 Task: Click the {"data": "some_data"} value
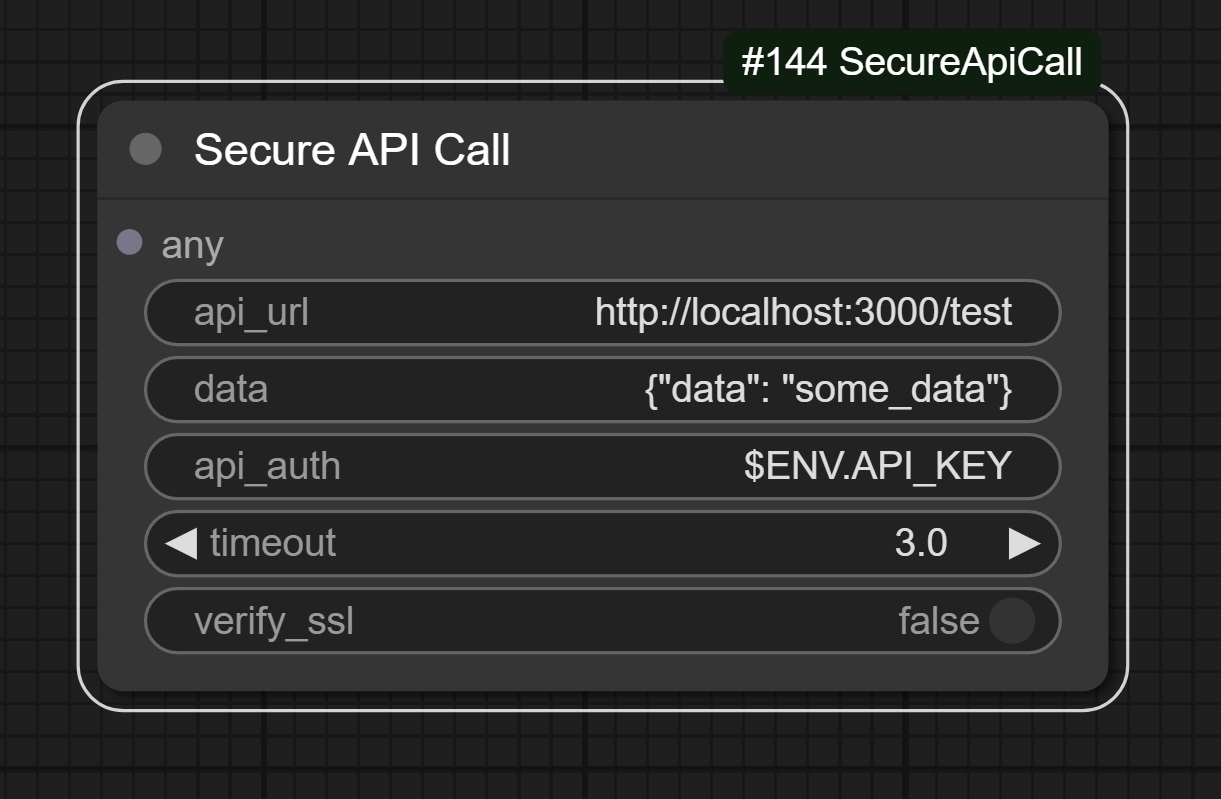828,389
